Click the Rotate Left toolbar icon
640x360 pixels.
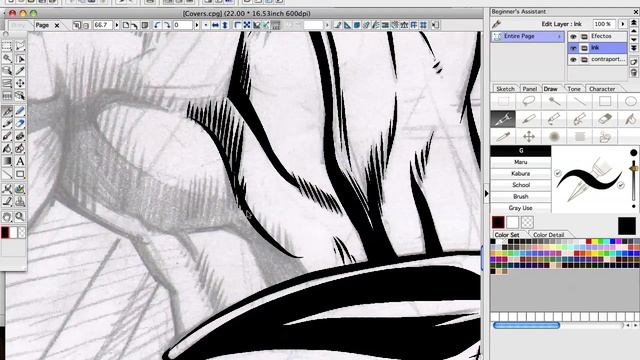coord(158,25)
